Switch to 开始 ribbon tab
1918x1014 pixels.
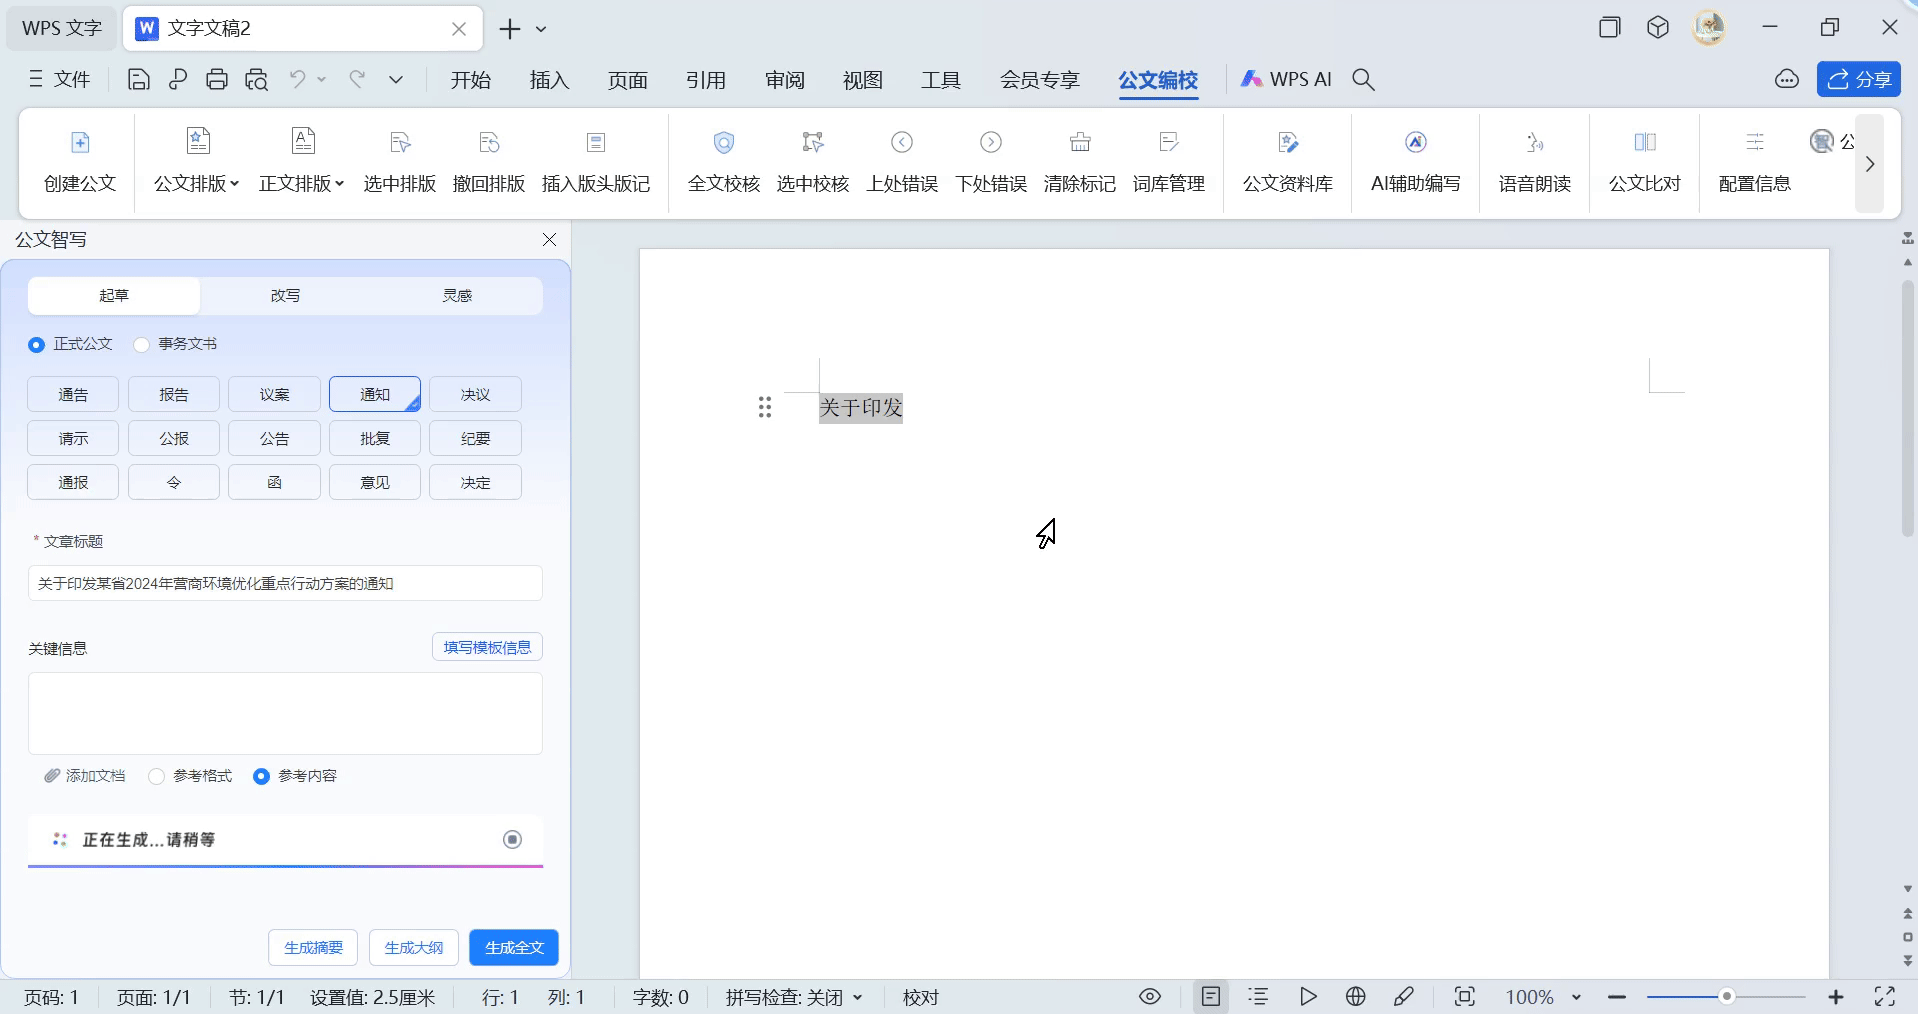point(471,80)
